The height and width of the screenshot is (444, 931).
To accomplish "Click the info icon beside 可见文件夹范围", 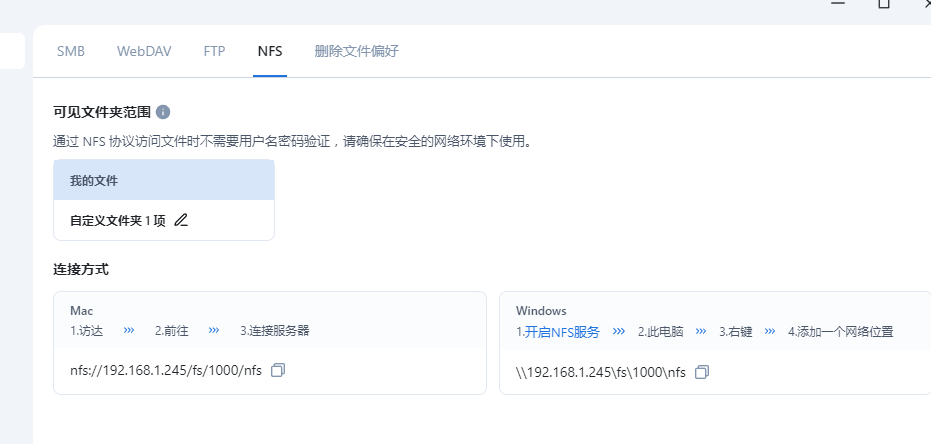I will pos(163,112).
